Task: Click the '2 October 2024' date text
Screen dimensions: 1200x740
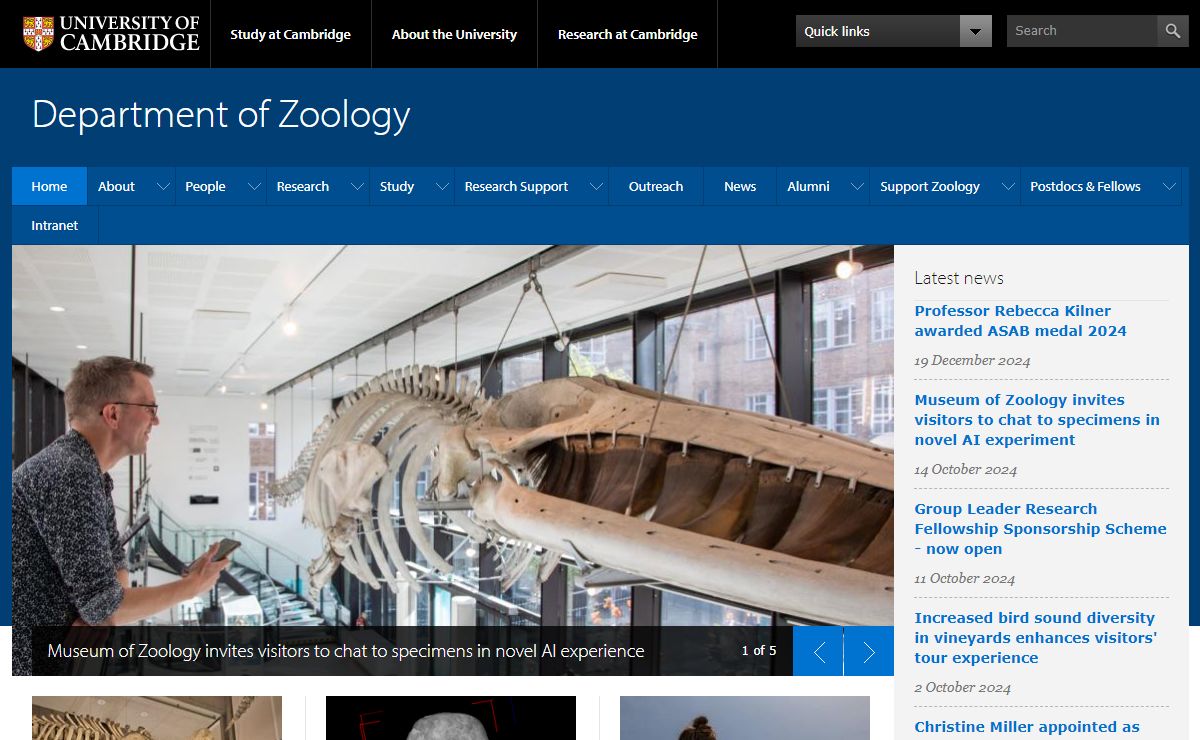Action: (x=963, y=688)
